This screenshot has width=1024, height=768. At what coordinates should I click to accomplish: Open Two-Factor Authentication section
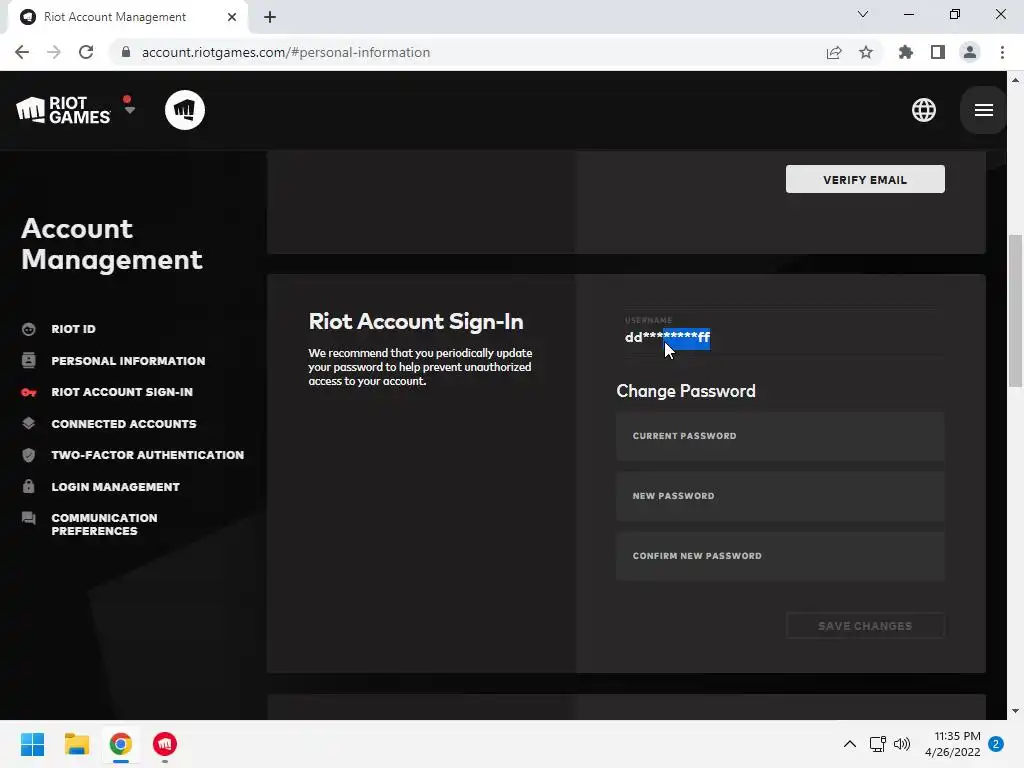click(148, 455)
